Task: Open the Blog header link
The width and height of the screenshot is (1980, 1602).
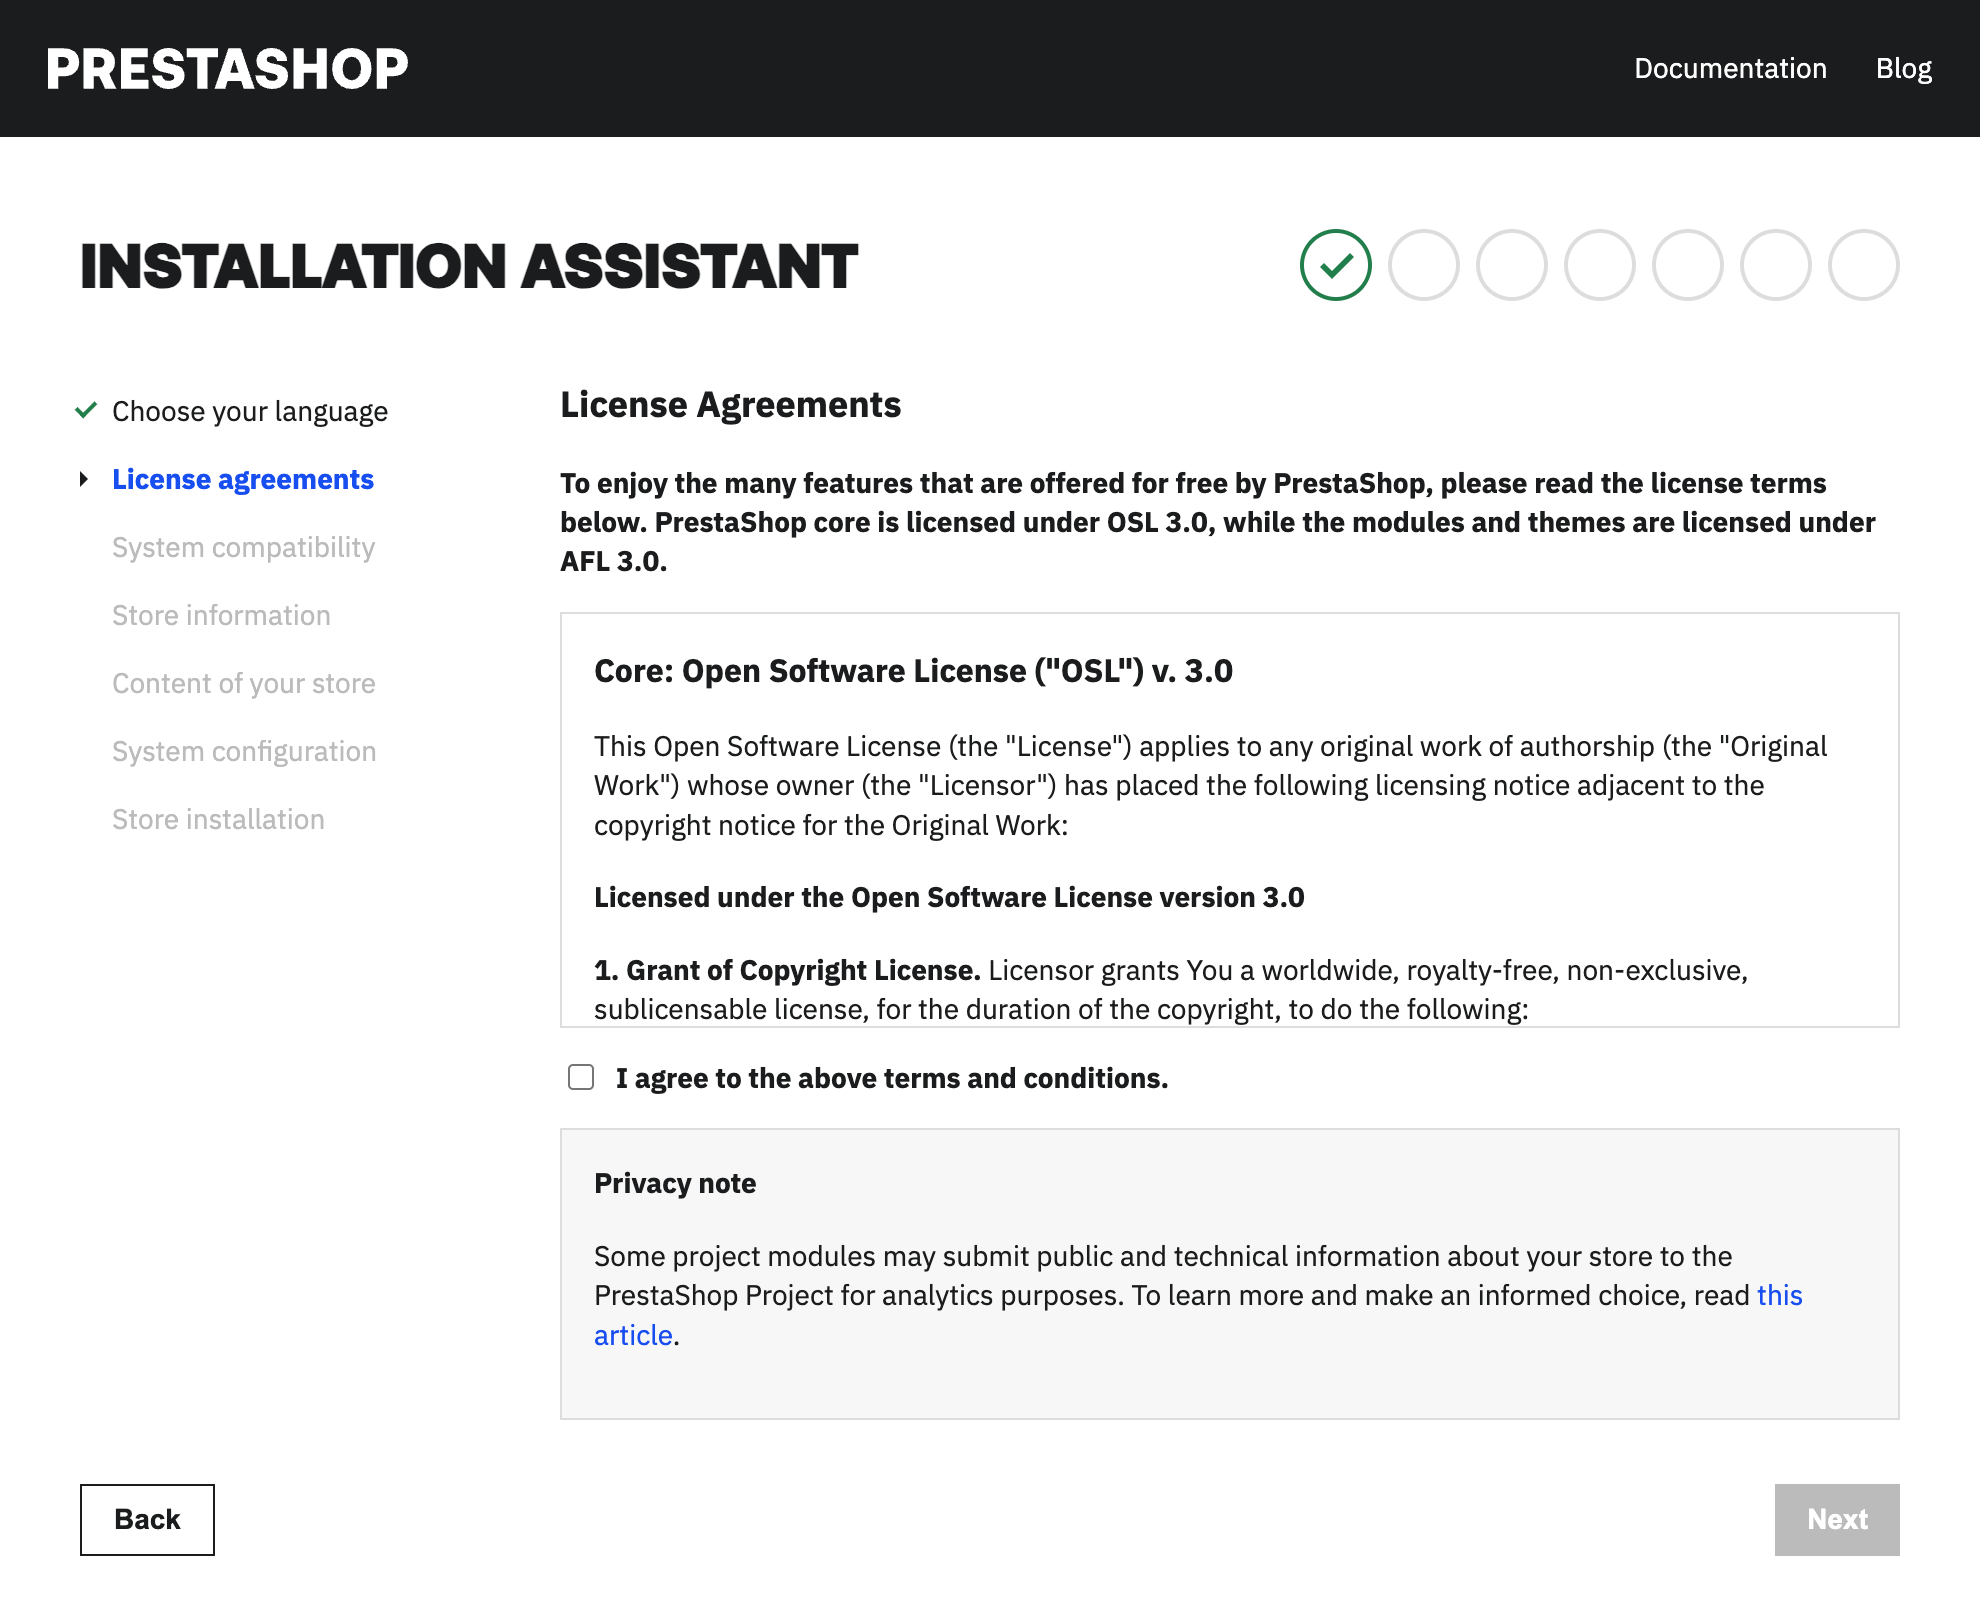Action: [1903, 68]
